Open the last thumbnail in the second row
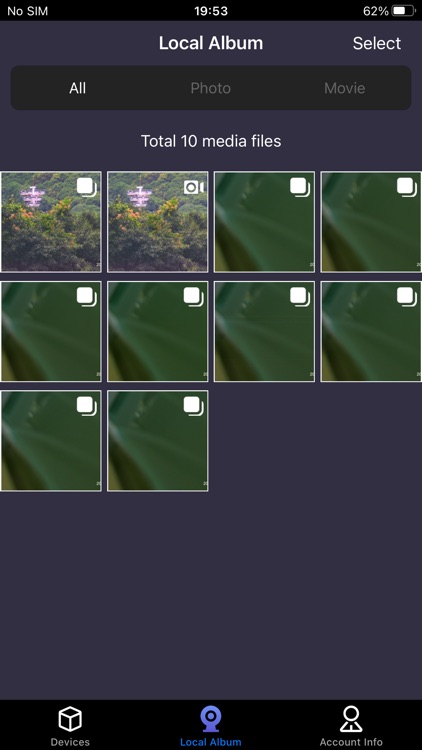Image resolution: width=422 pixels, height=750 pixels. 371,331
